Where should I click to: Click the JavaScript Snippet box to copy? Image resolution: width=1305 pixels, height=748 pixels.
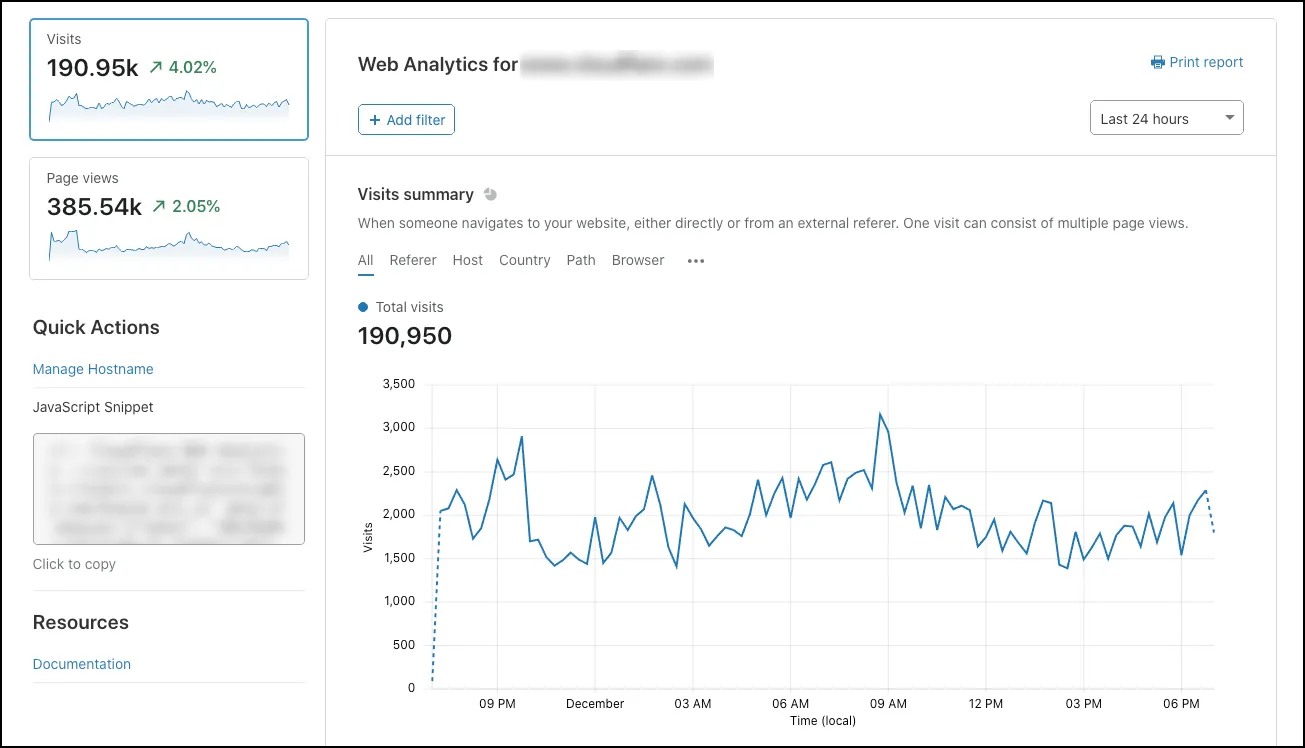[168, 488]
